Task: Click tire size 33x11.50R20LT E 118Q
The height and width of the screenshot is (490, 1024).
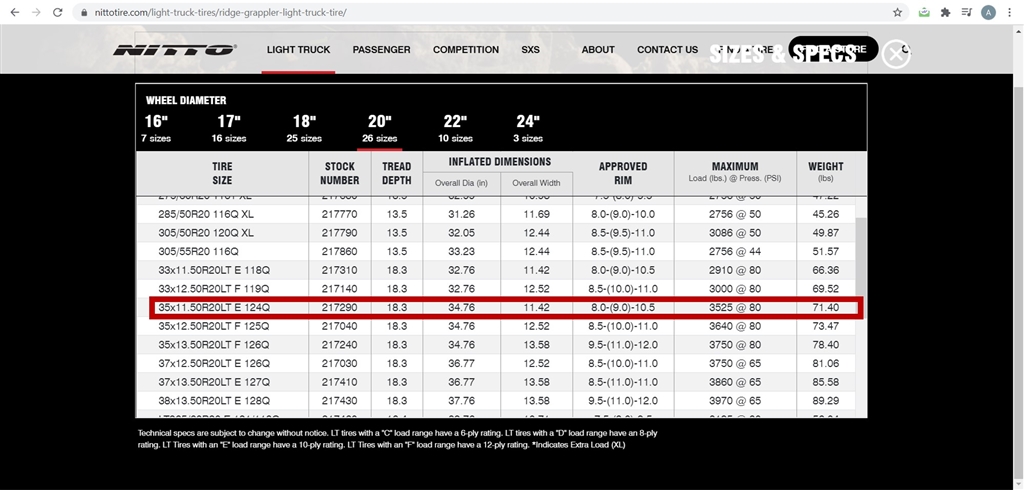Action: [x=214, y=270]
